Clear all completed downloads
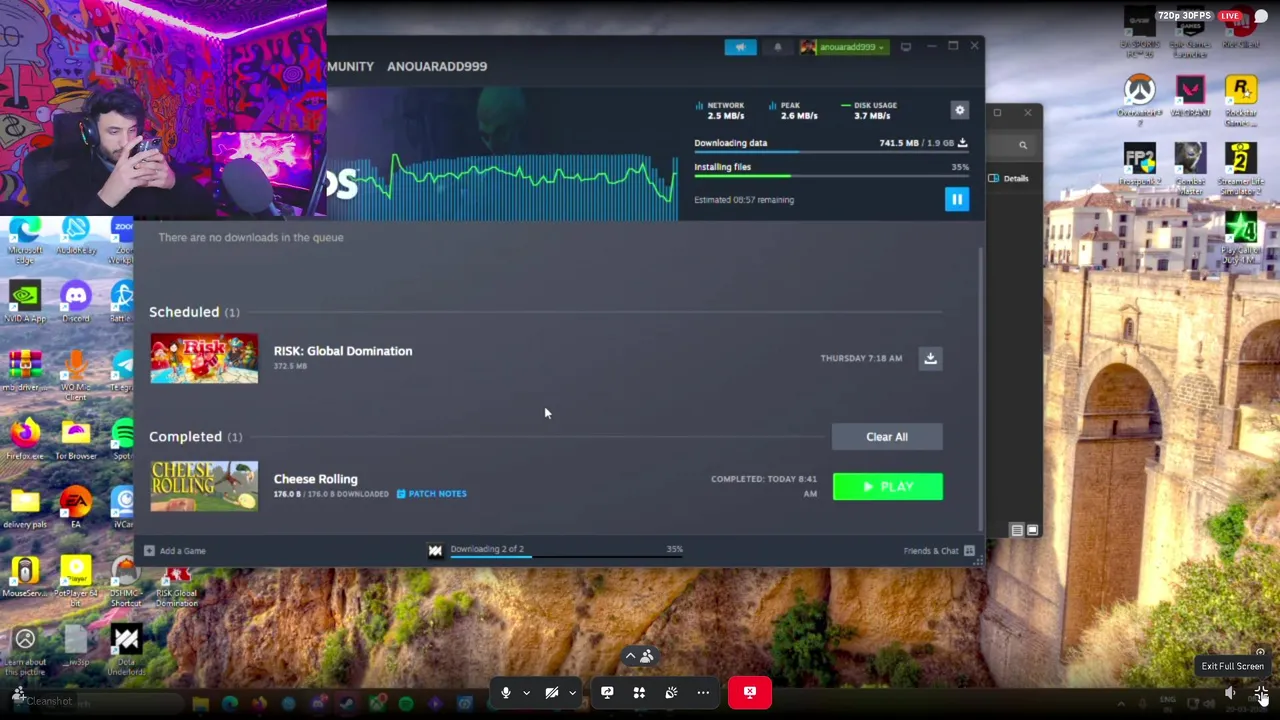 (887, 437)
